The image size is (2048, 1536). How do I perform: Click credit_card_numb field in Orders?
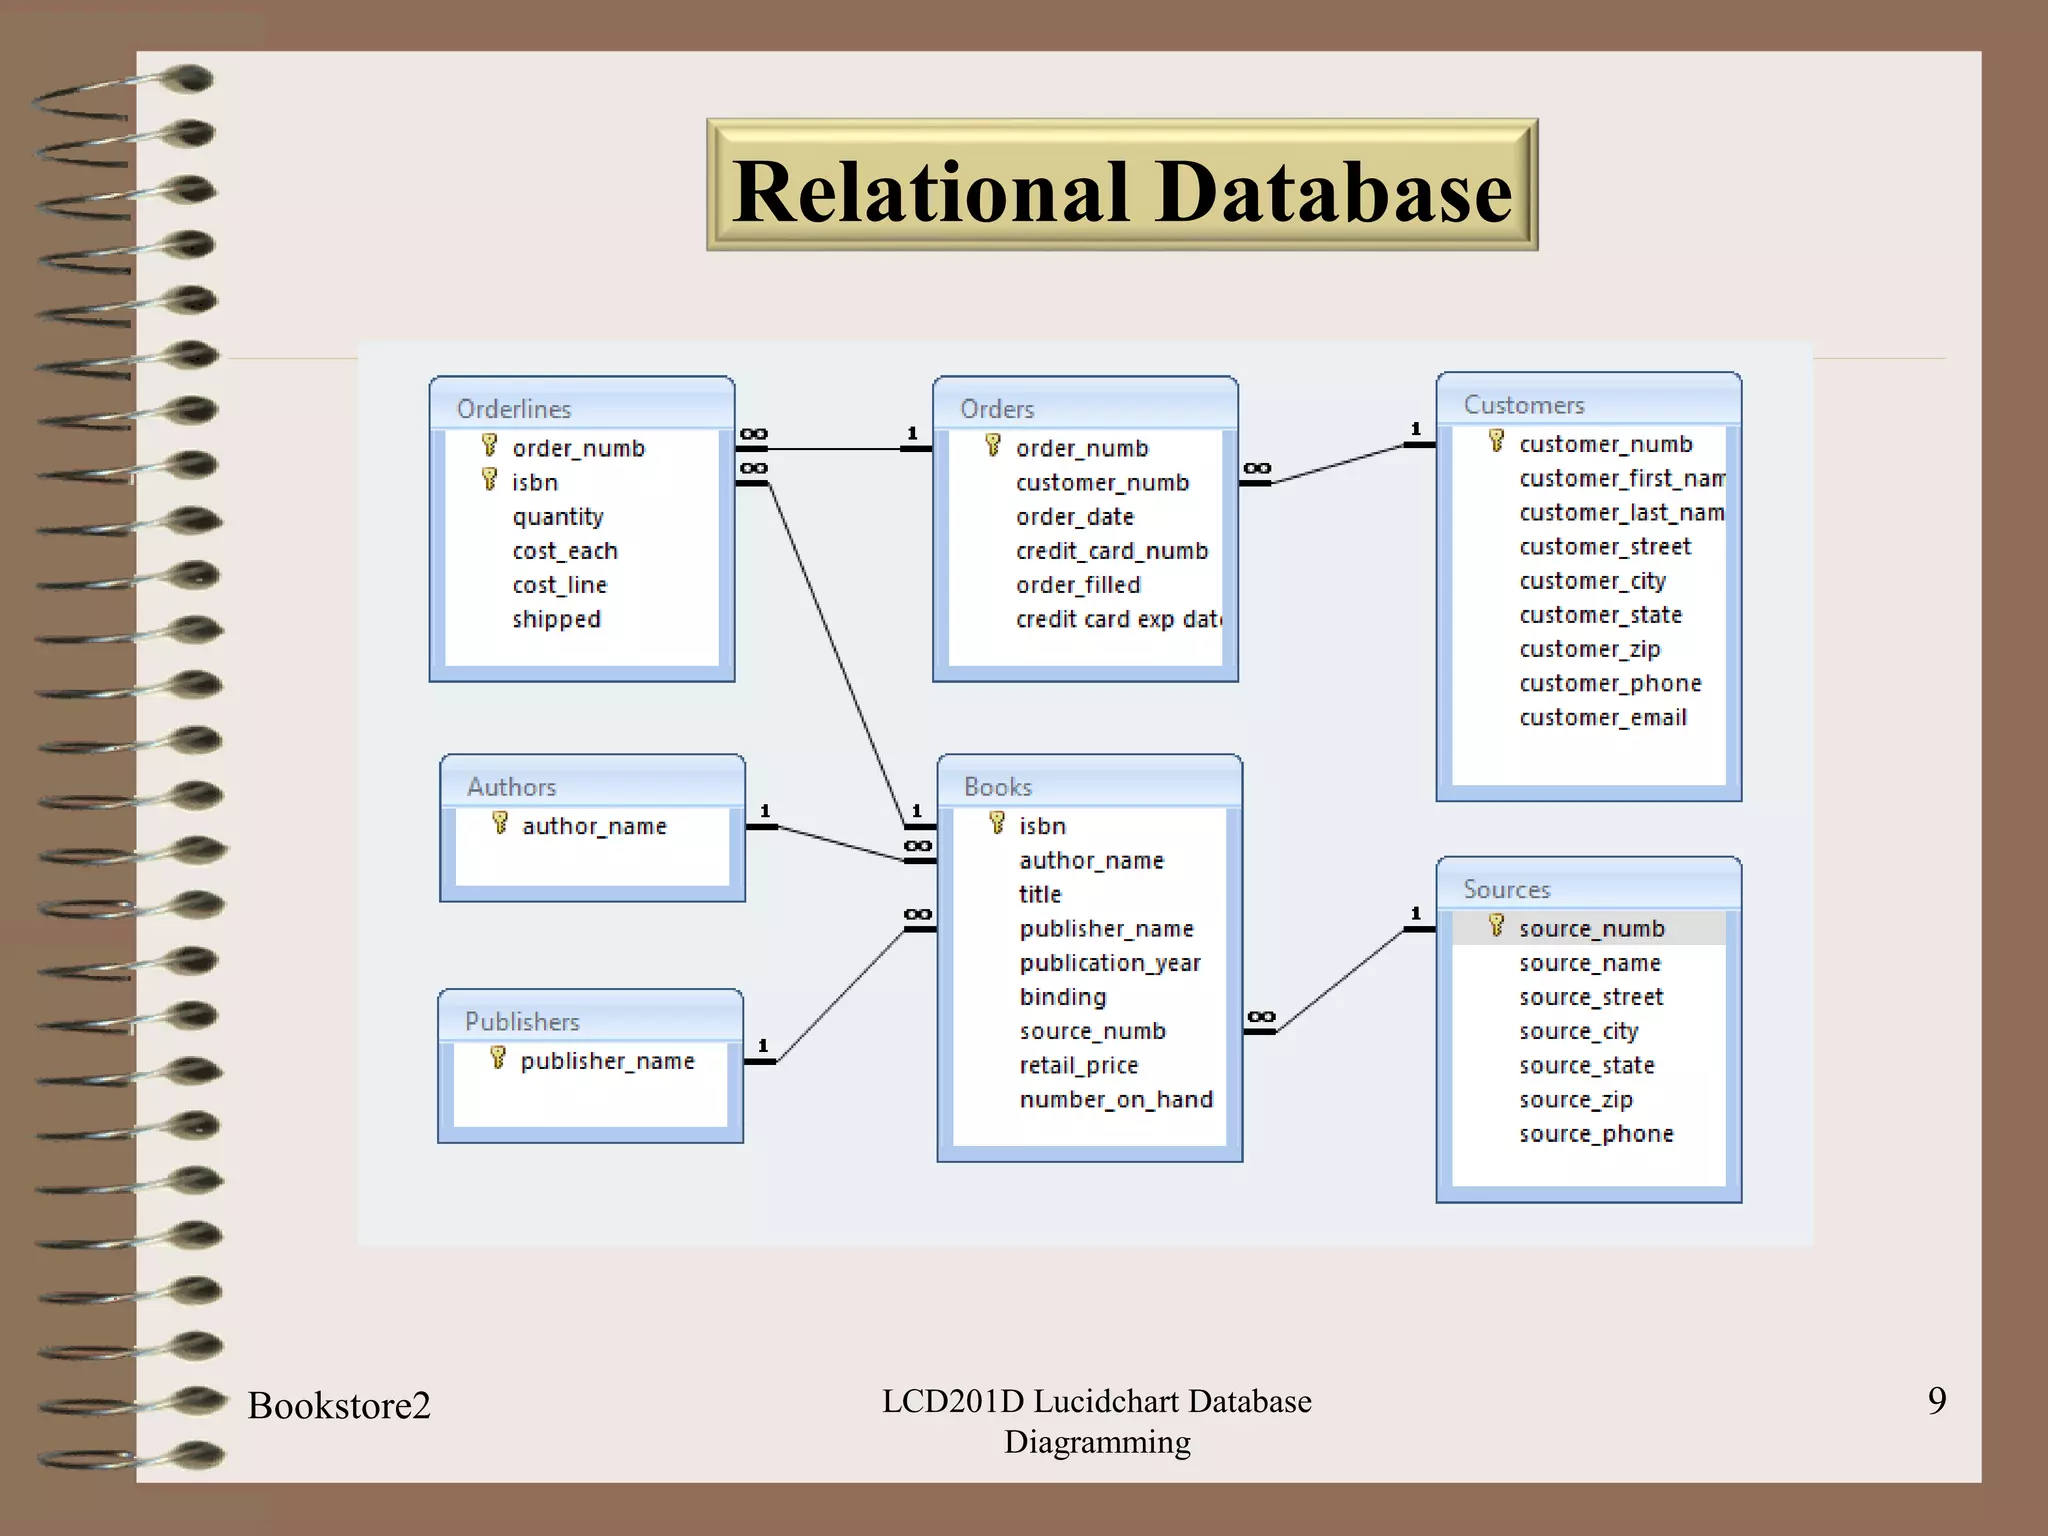click(1111, 551)
